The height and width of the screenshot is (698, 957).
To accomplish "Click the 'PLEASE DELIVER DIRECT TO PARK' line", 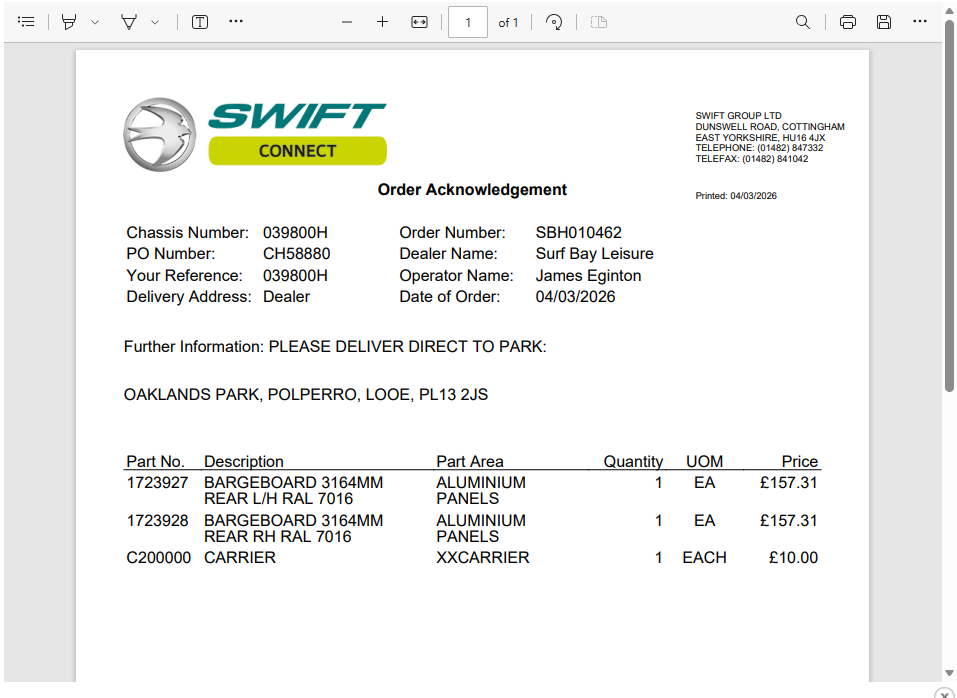I will pyautogui.click(x=408, y=347).
